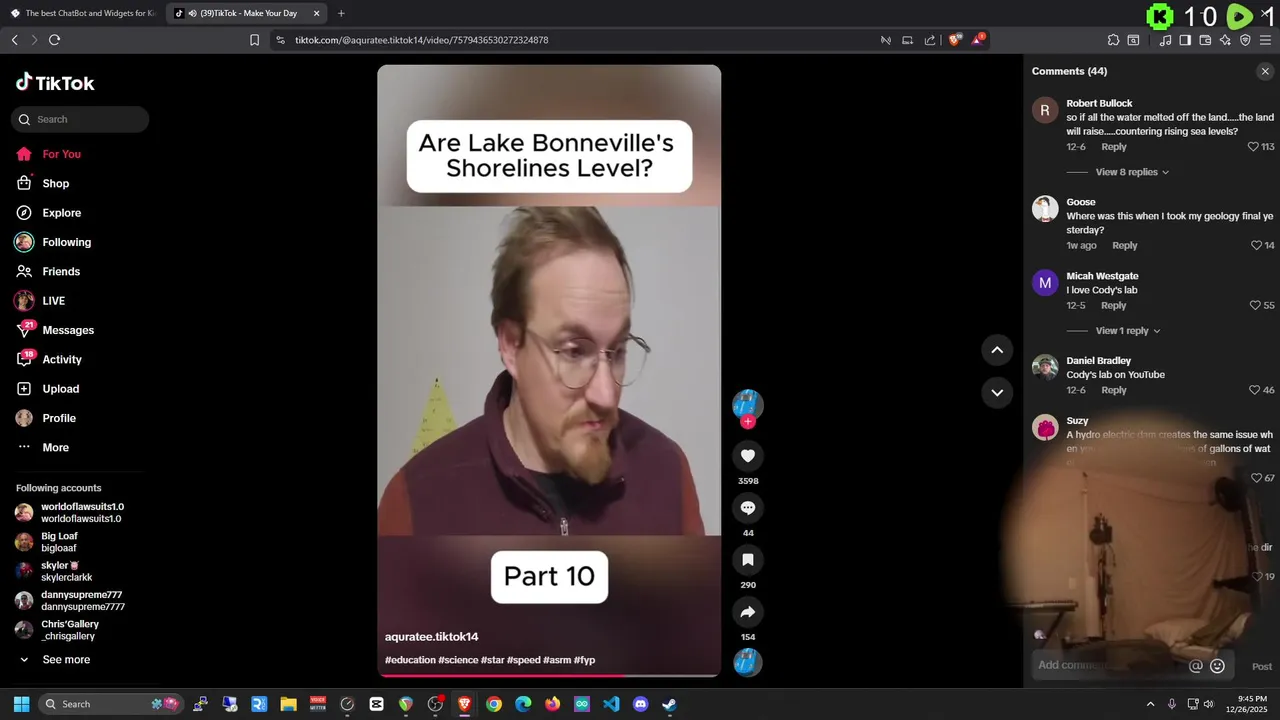Screen dimensions: 1280x720
Task: Open the #education hashtag
Action: tap(410, 660)
